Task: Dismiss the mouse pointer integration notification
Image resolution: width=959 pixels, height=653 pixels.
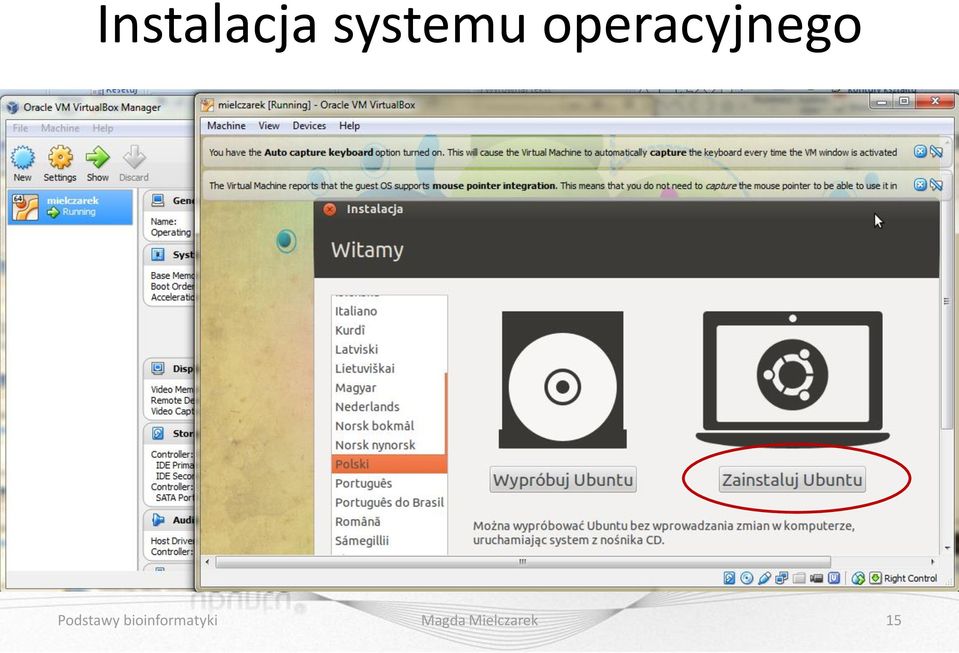Action: coord(920,185)
